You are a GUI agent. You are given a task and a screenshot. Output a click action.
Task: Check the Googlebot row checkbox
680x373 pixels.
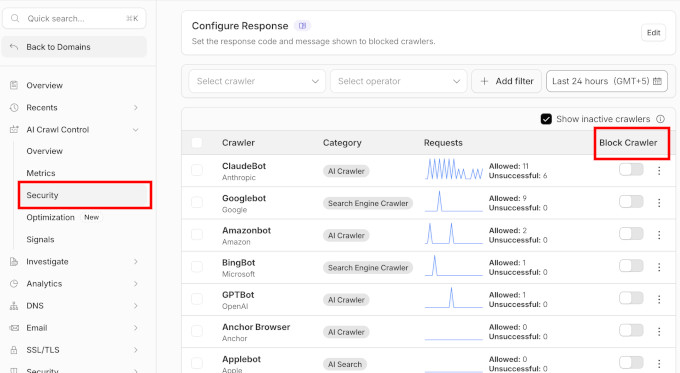[196, 202]
